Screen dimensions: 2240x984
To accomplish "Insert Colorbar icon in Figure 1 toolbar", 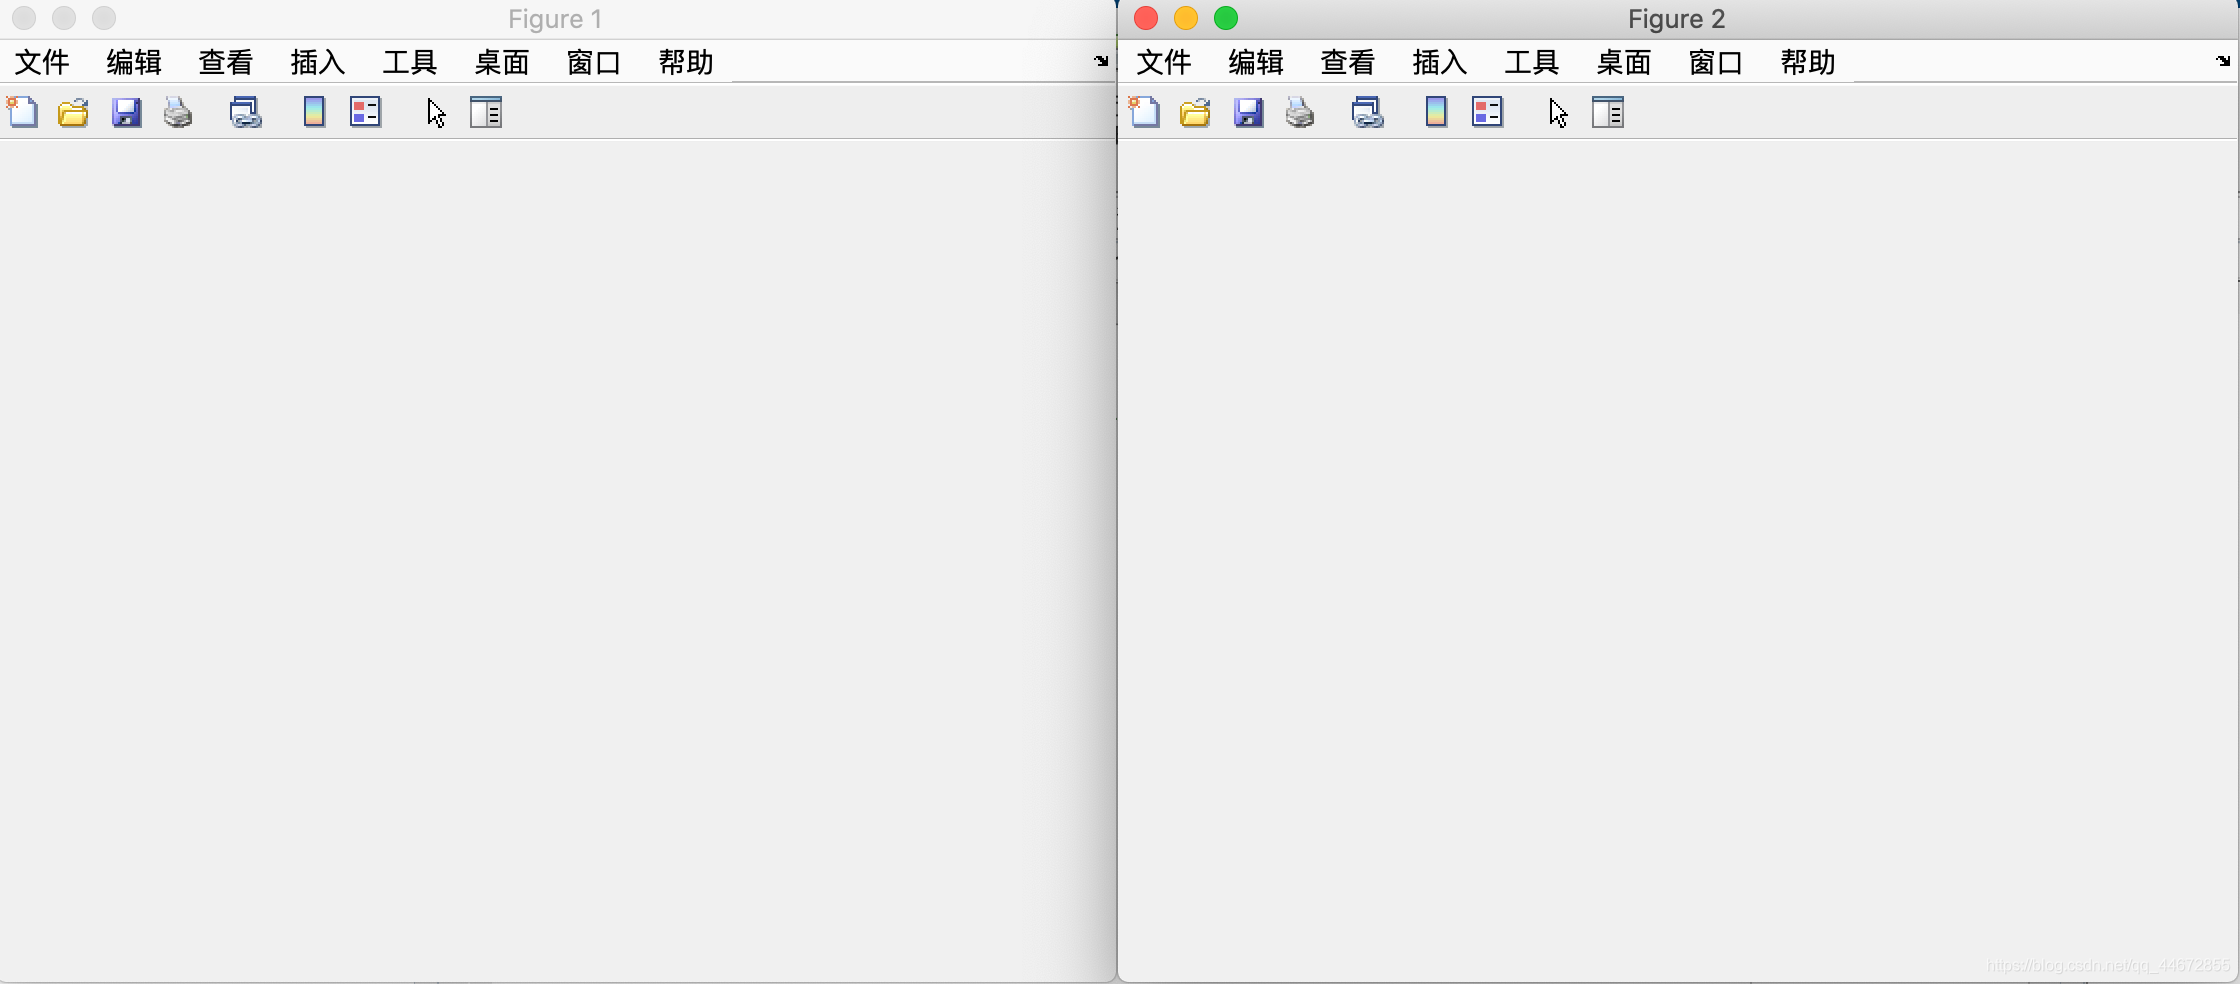I will pos(314,112).
